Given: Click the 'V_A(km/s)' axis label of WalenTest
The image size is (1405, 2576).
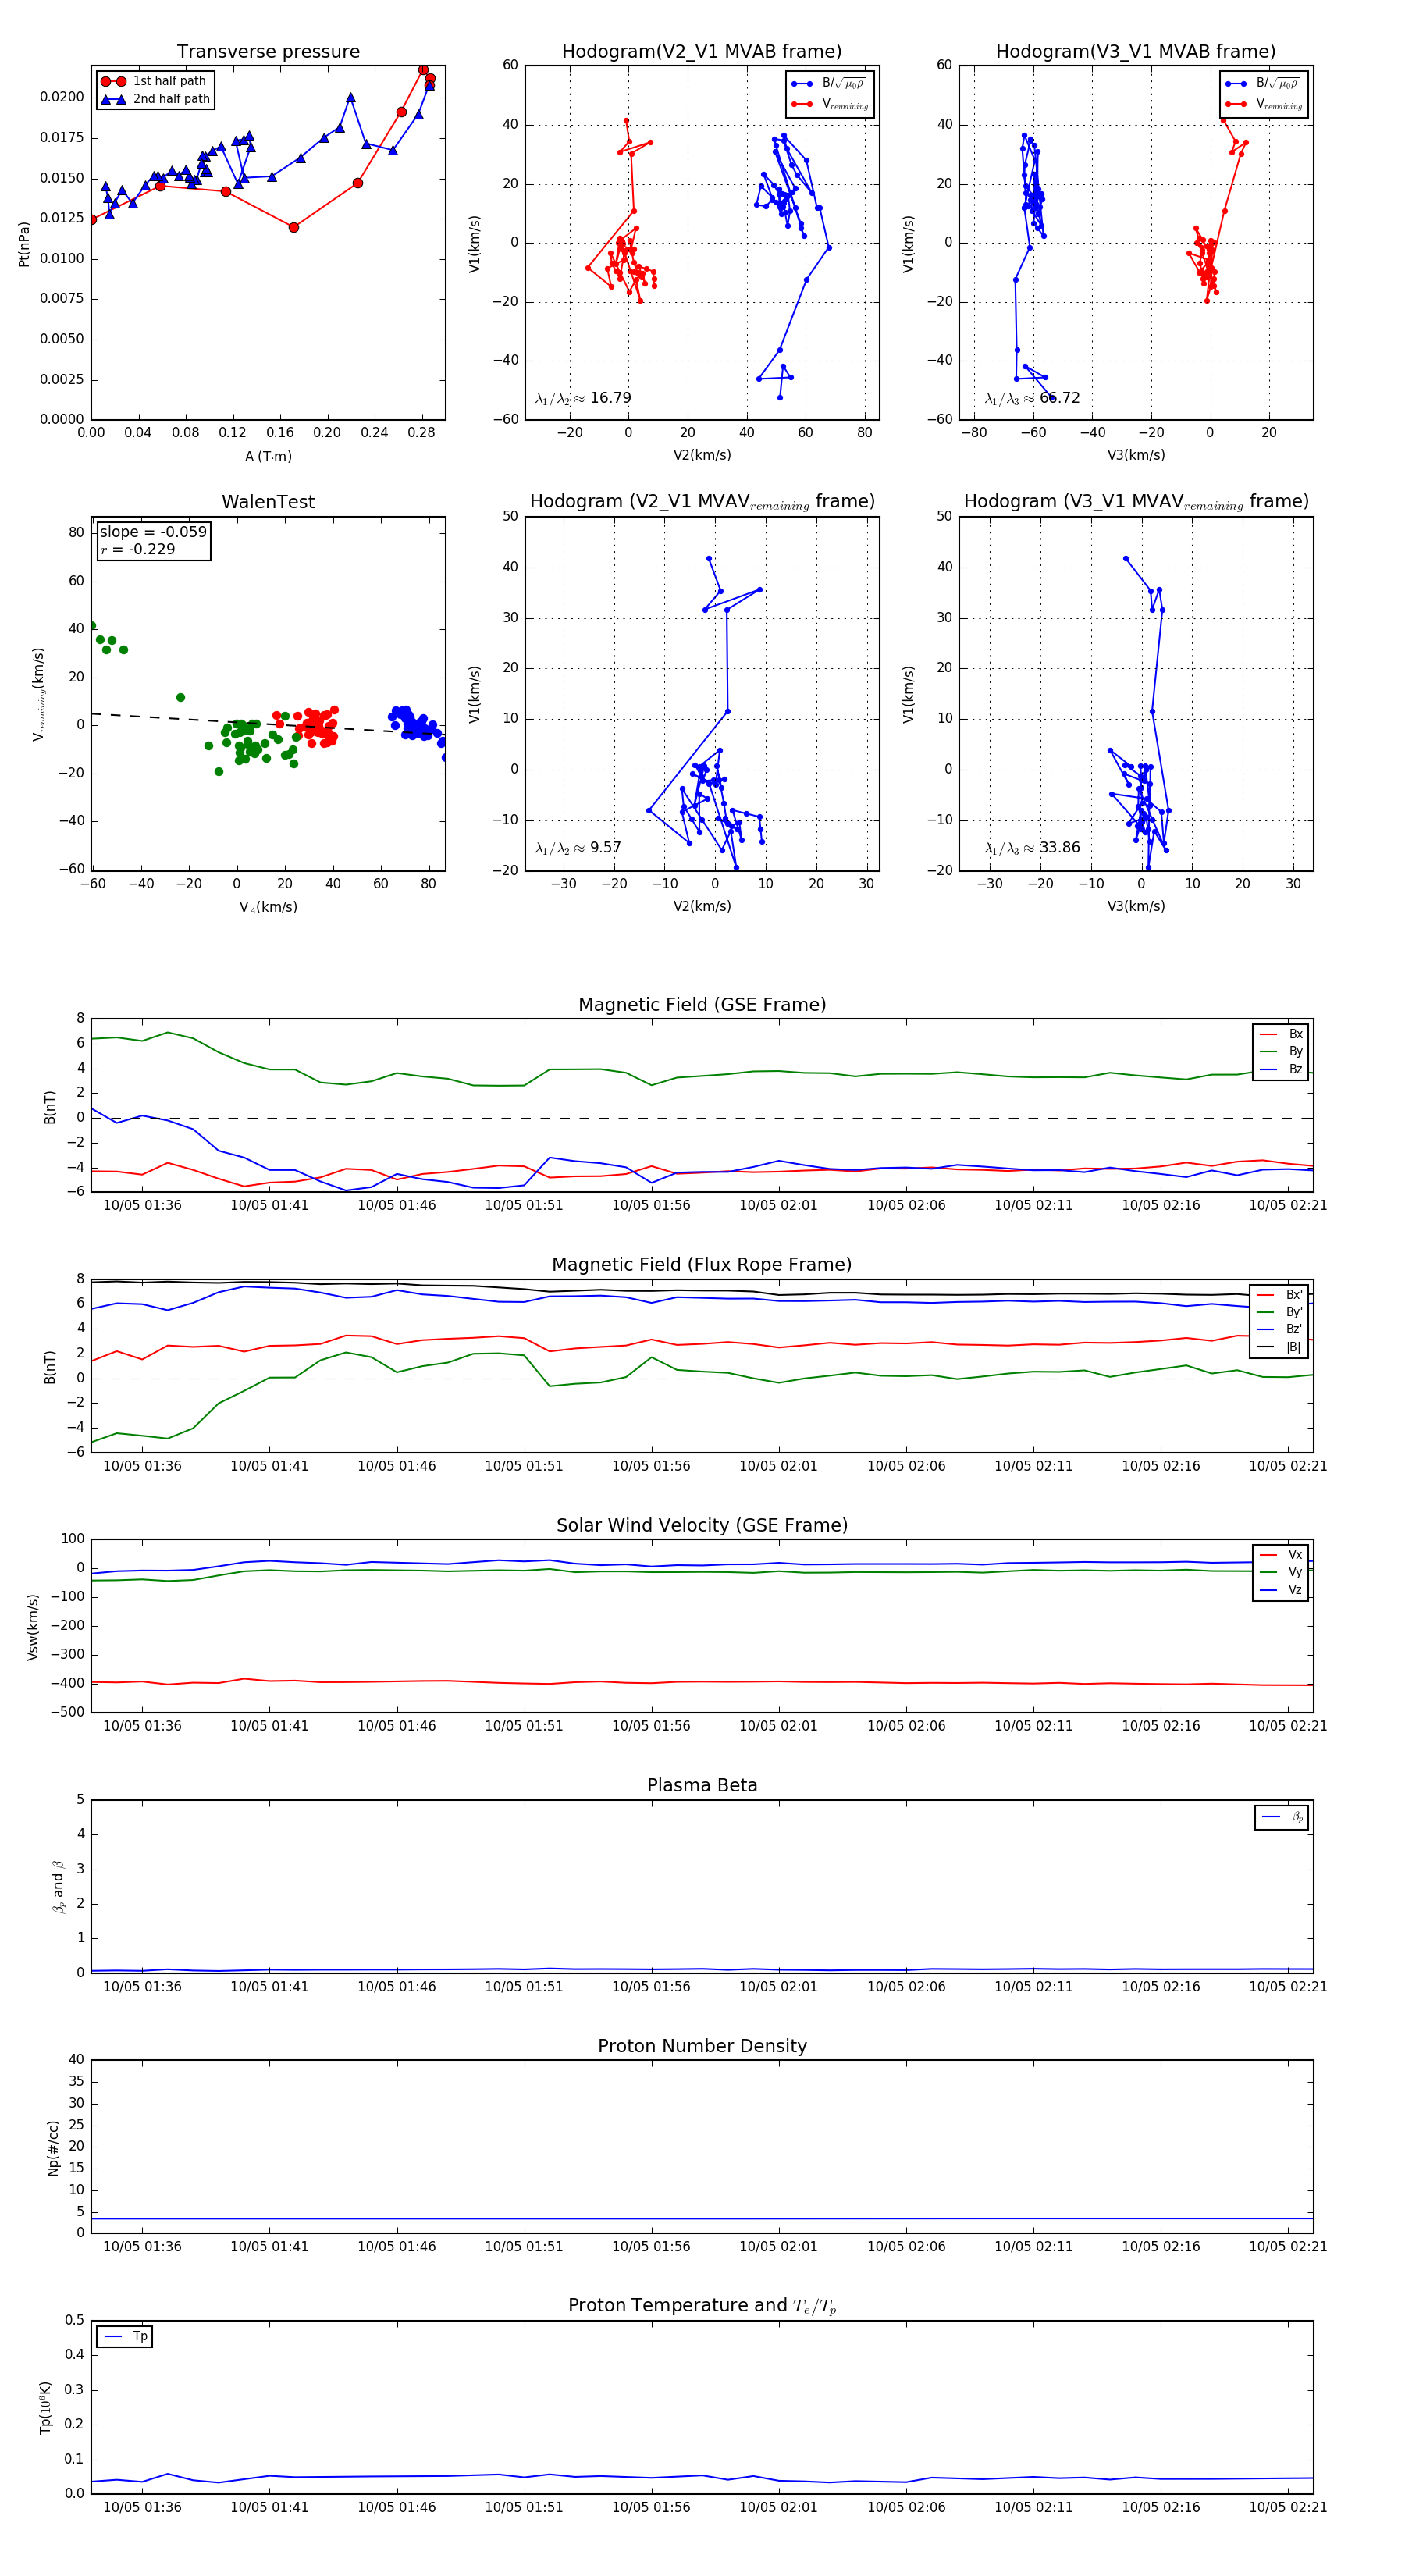Looking at the screenshot, I should [x=268, y=907].
